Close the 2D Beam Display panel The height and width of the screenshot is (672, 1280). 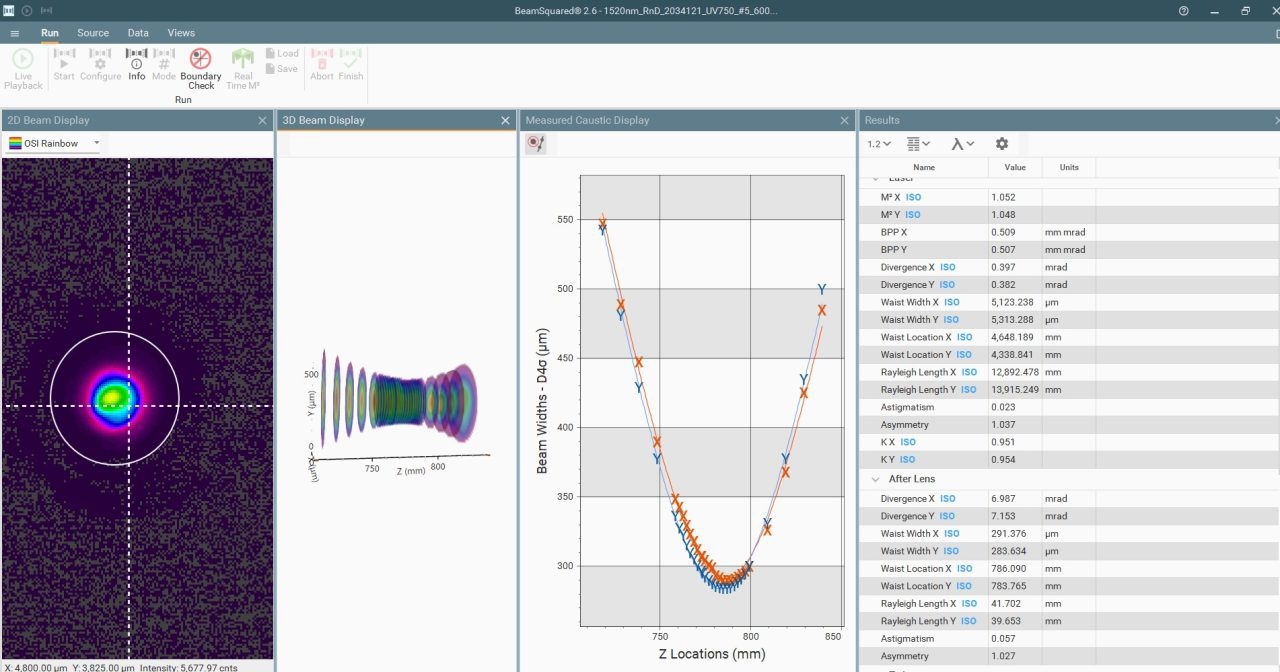[x=263, y=120]
